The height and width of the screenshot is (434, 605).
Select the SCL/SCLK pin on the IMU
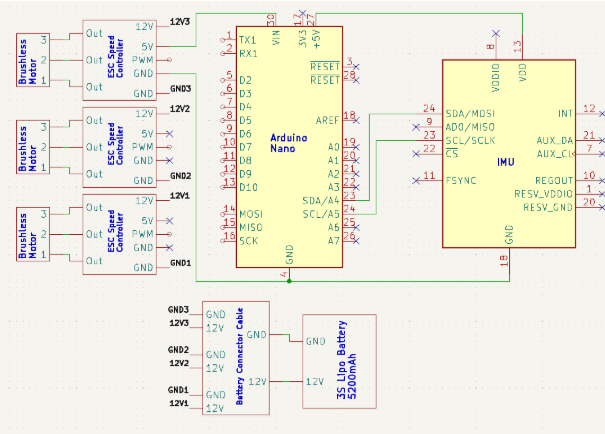(470, 140)
